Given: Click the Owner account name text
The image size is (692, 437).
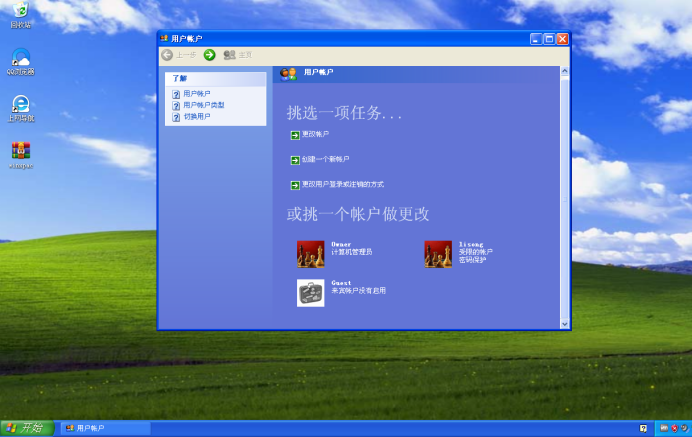Looking at the screenshot, I should pyautogui.click(x=341, y=245).
